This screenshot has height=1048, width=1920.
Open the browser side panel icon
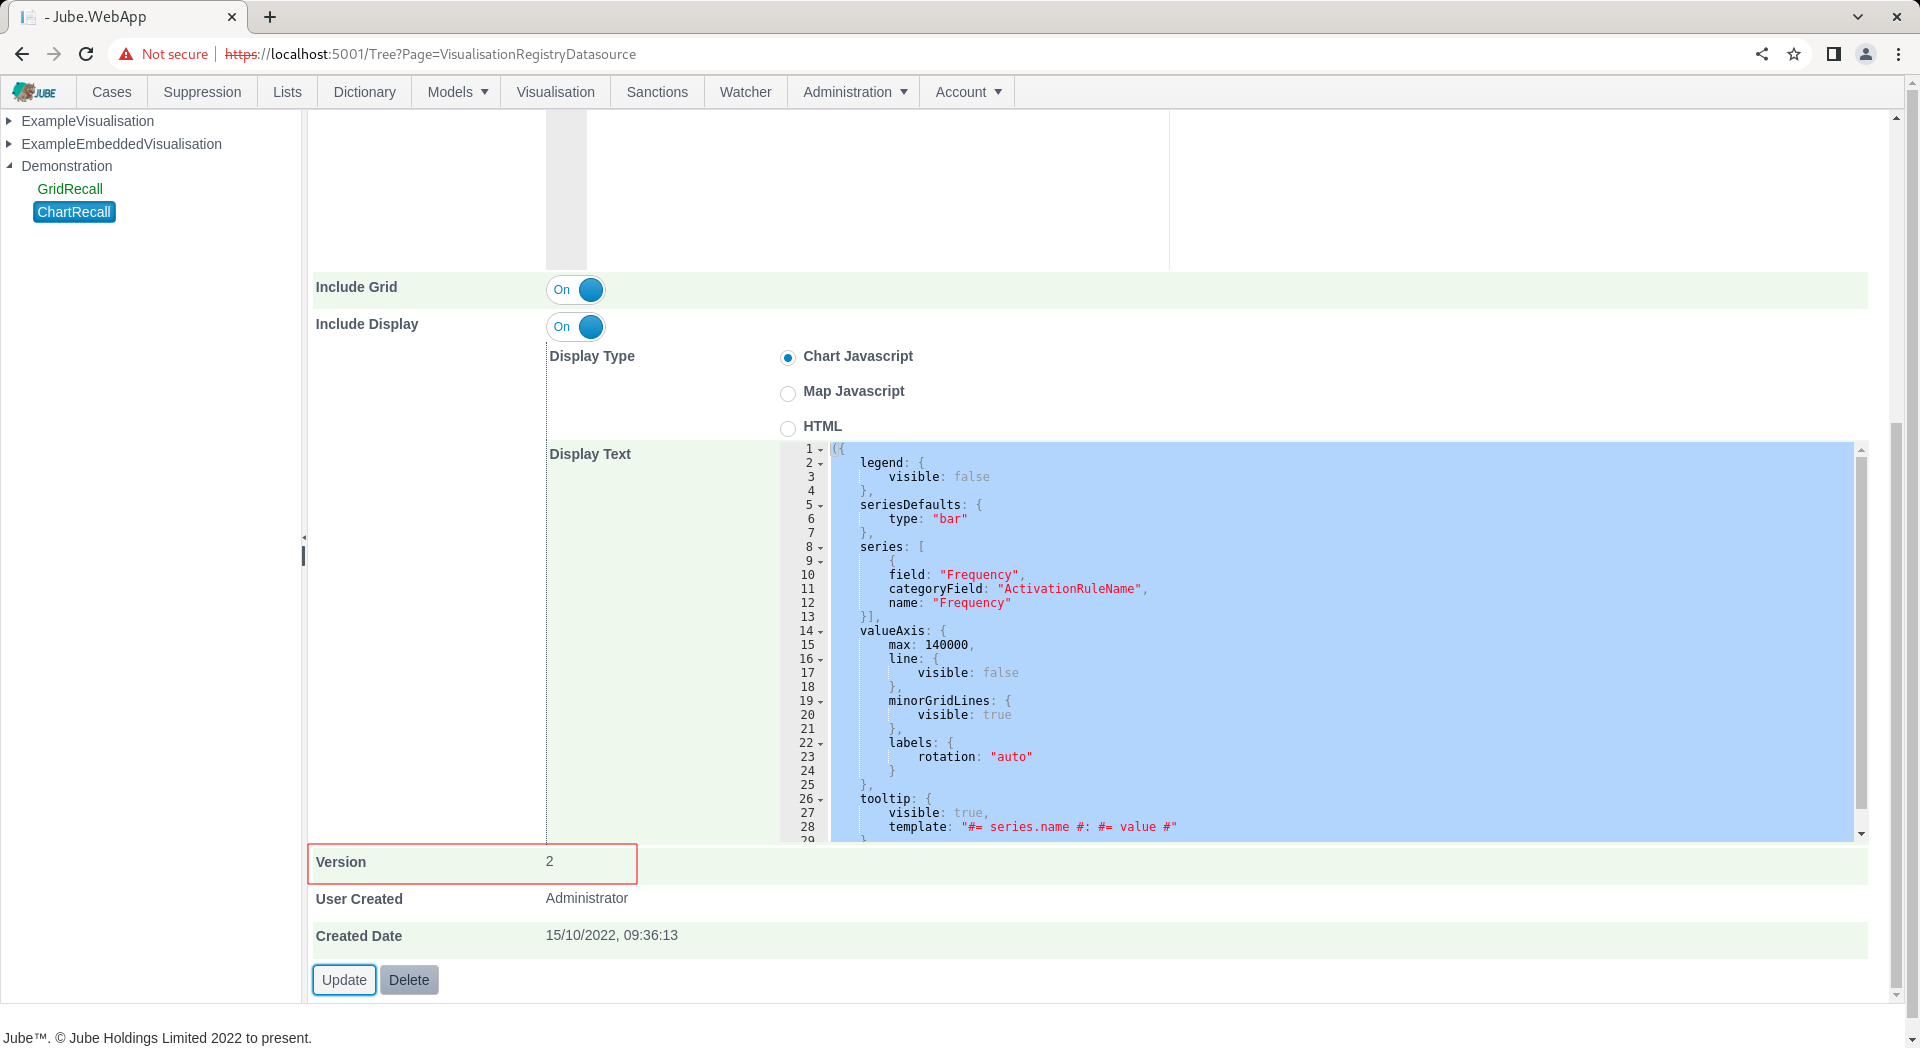(1833, 54)
